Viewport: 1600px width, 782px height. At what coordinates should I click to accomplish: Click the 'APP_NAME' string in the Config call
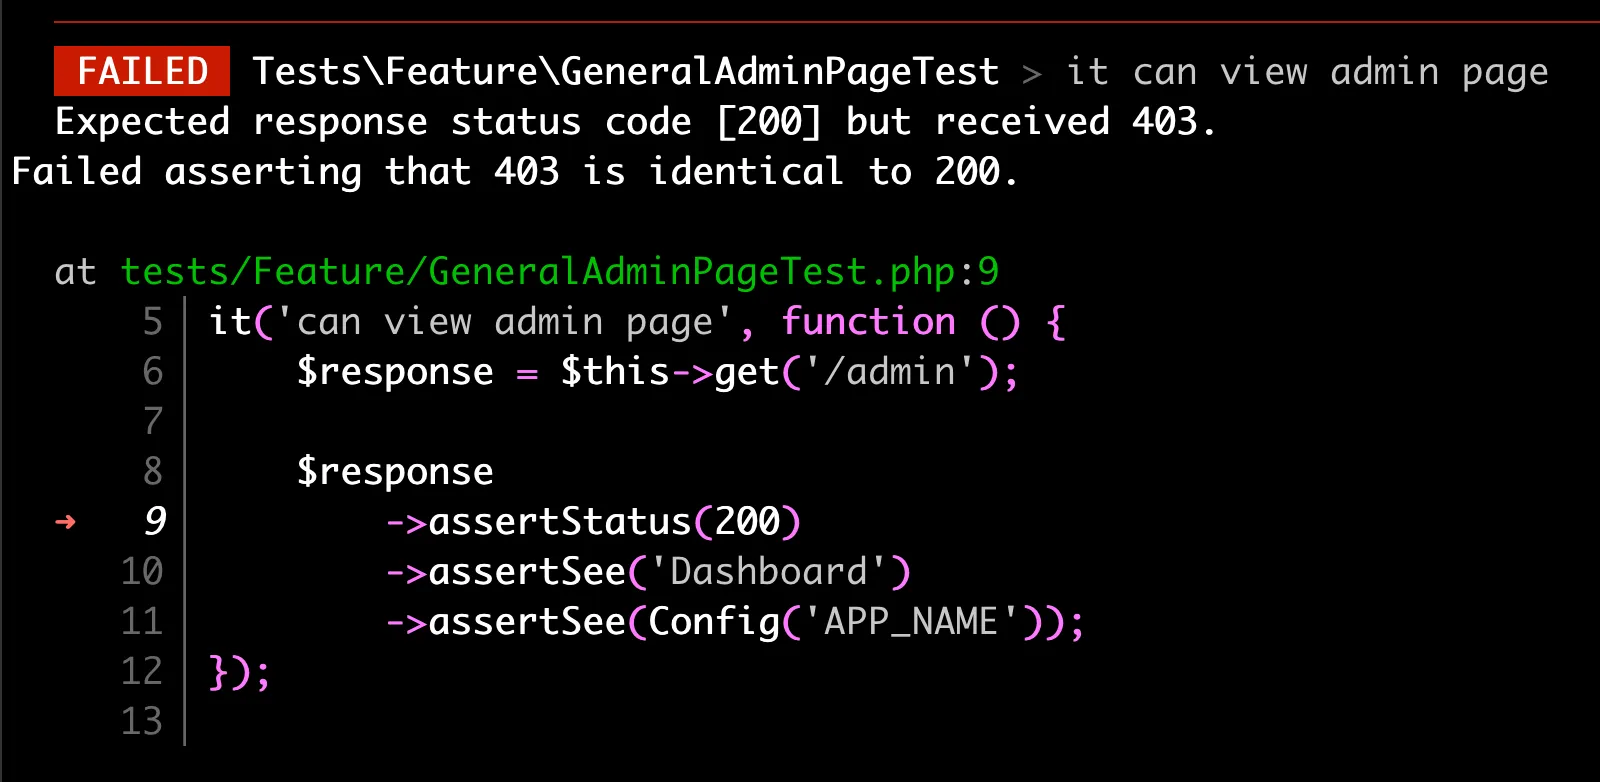910,621
